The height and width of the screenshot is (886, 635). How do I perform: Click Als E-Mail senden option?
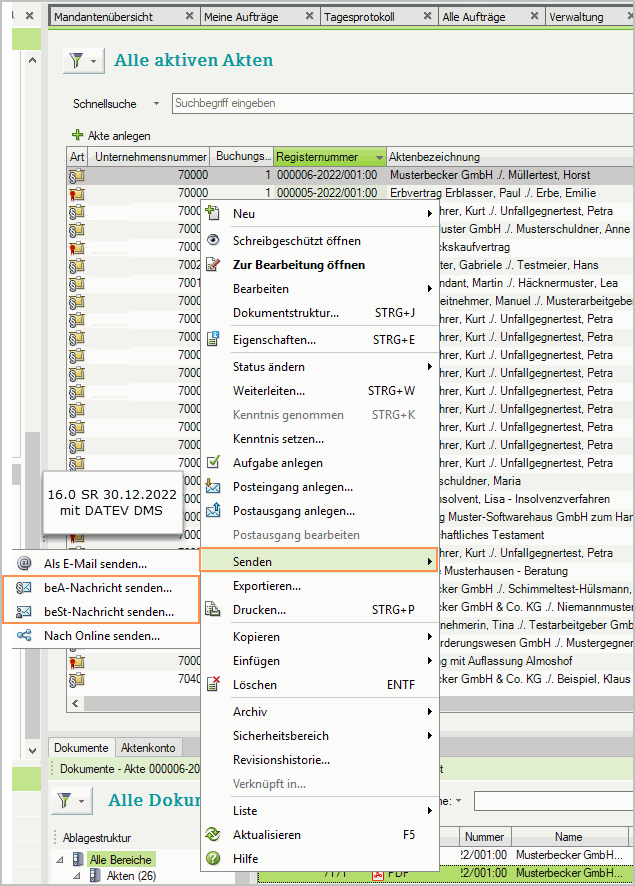click(95, 564)
